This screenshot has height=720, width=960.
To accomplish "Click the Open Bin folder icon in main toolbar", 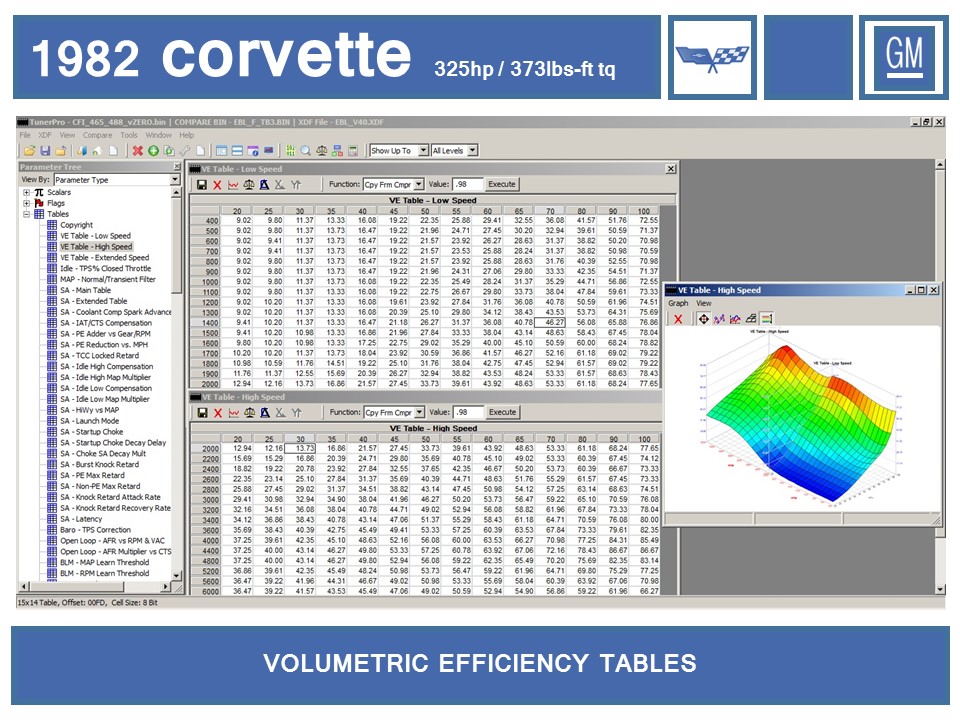I will coord(29,151).
